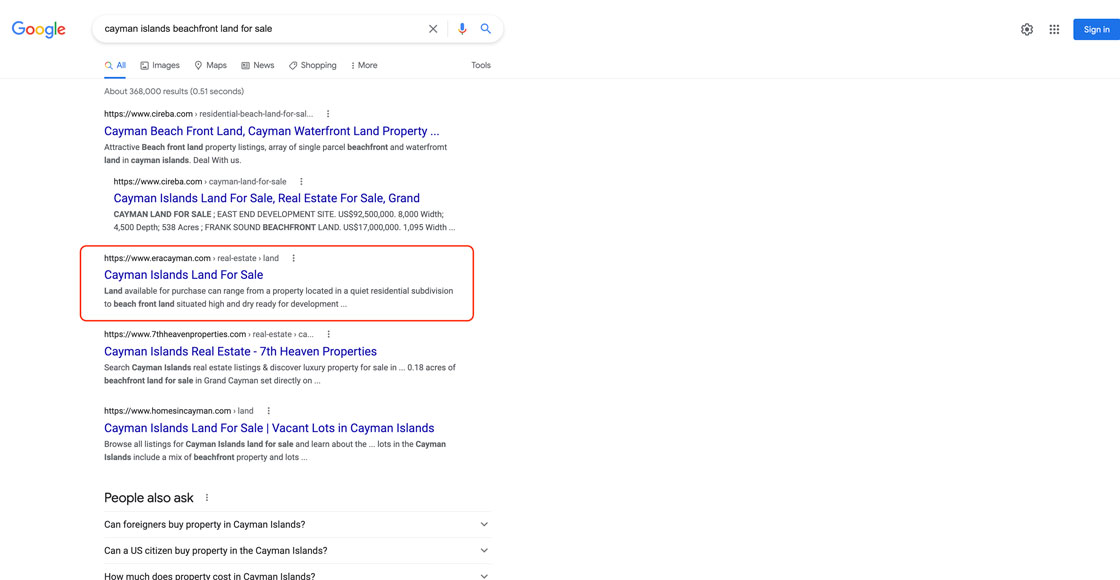Viewport: 1120px width, 580px height.
Task: Open 'Cayman Islands Real Estate - 7th Heaven Properties'
Action: click(x=240, y=351)
